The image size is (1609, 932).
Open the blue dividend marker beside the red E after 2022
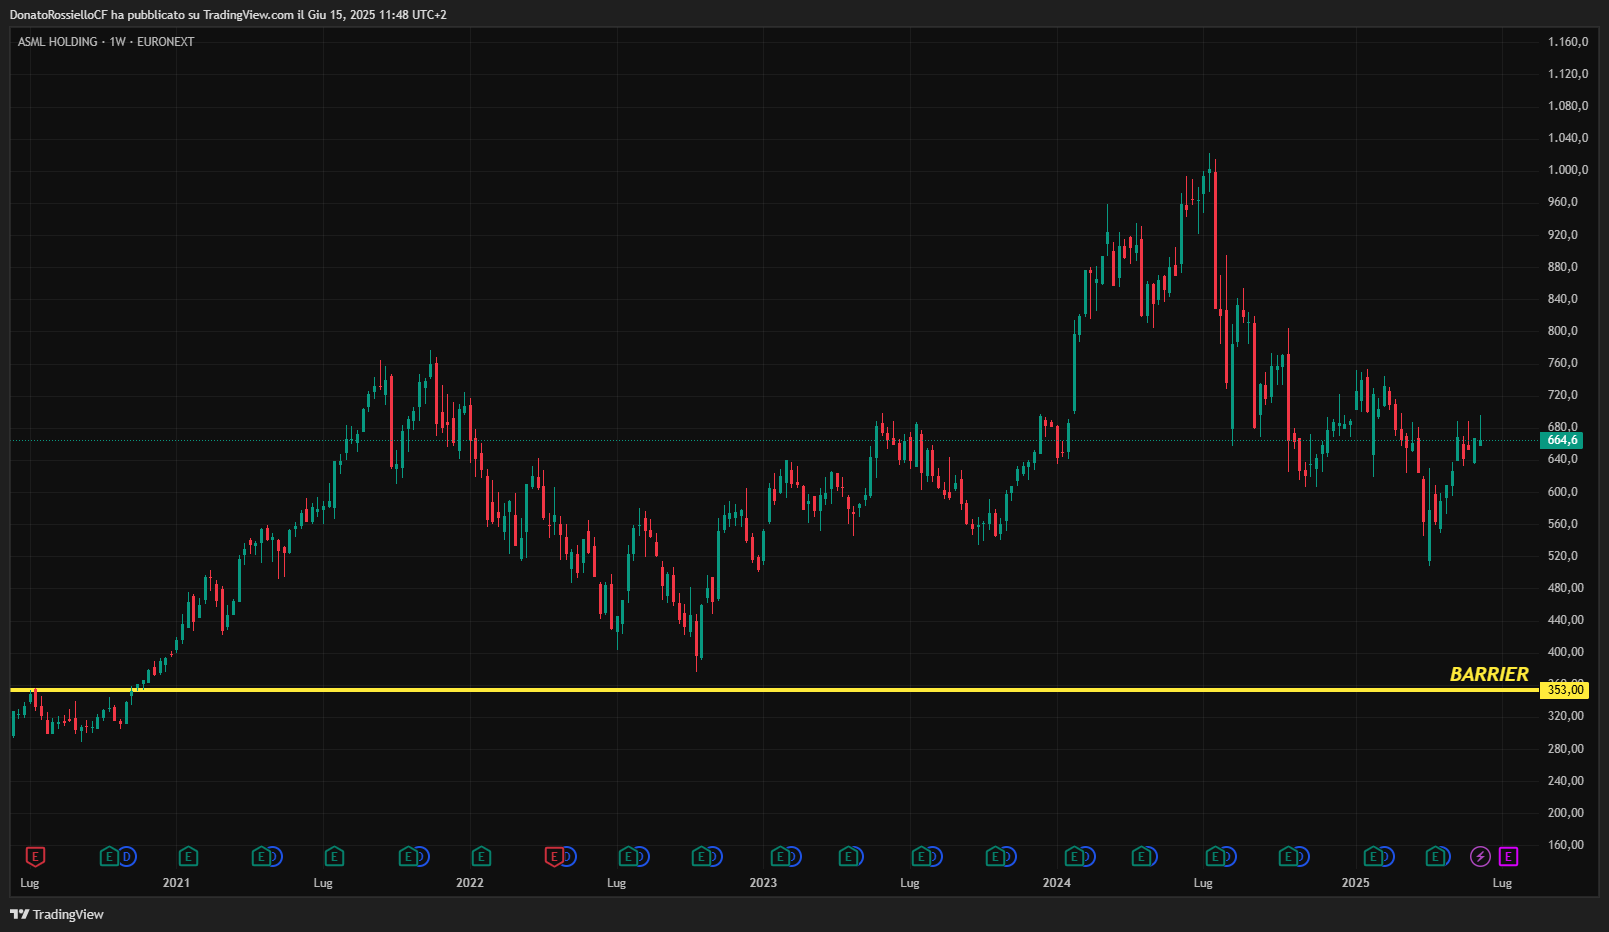[x=568, y=856]
